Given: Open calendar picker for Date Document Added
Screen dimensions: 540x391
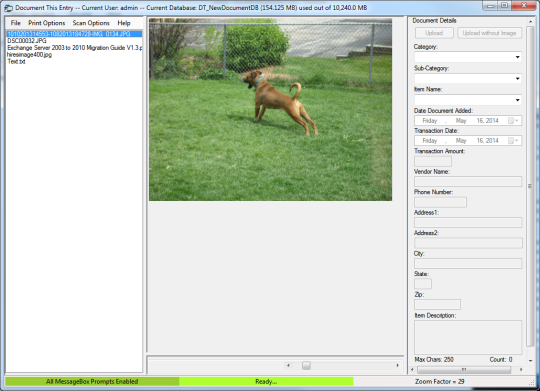Looking at the screenshot, I should [x=513, y=121].
